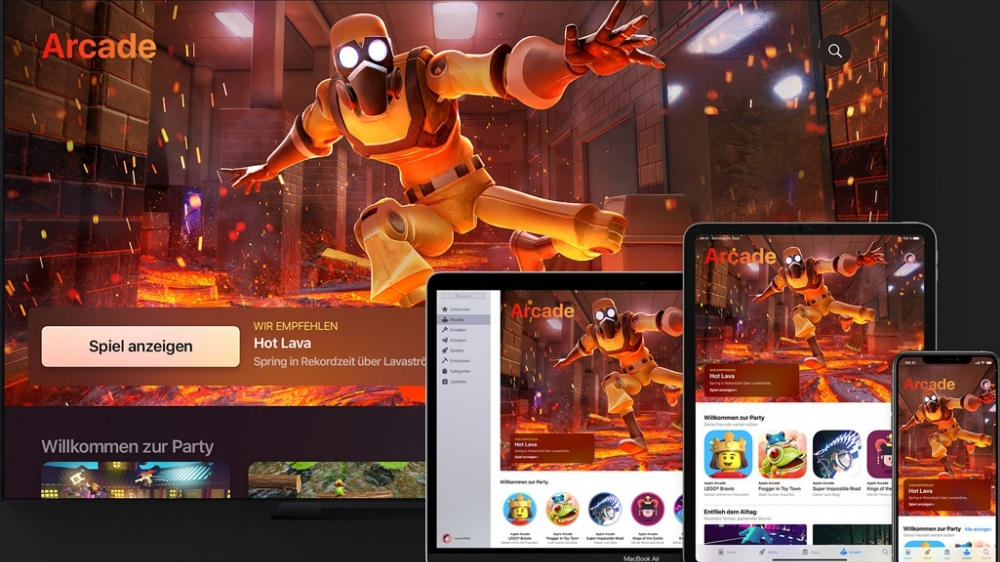Tap 'Spiel anzeigen' on the iPad Hot Lava card
Viewport: 1000px width, 562px height.
click(x=723, y=390)
